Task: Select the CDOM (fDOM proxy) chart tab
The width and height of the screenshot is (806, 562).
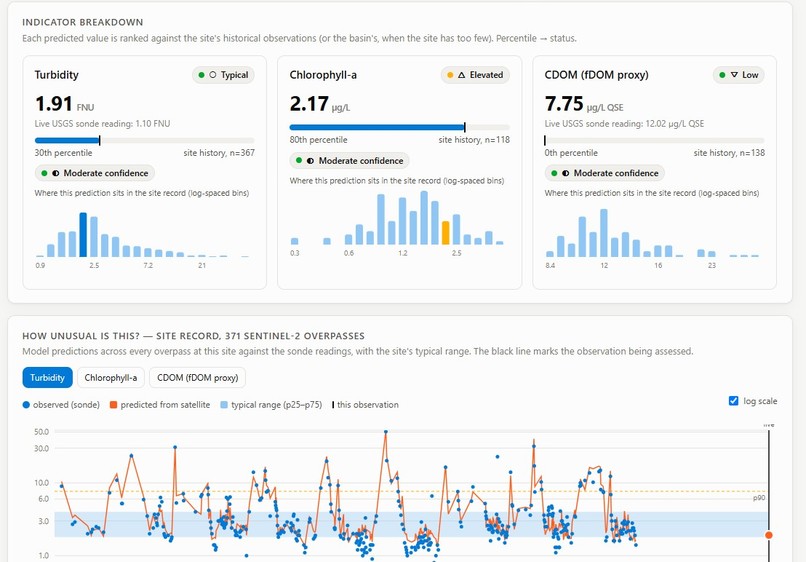Action: 197,377
